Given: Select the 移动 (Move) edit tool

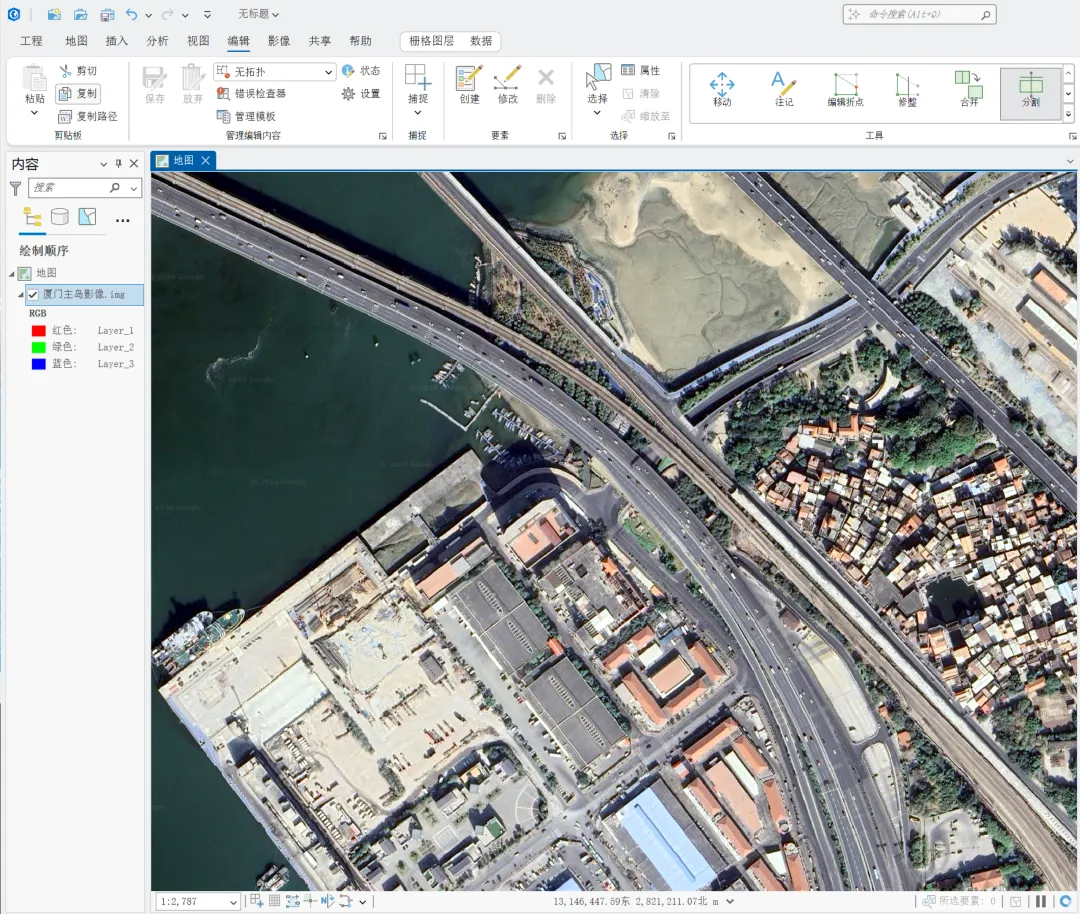Looking at the screenshot, I should point(722,88).
